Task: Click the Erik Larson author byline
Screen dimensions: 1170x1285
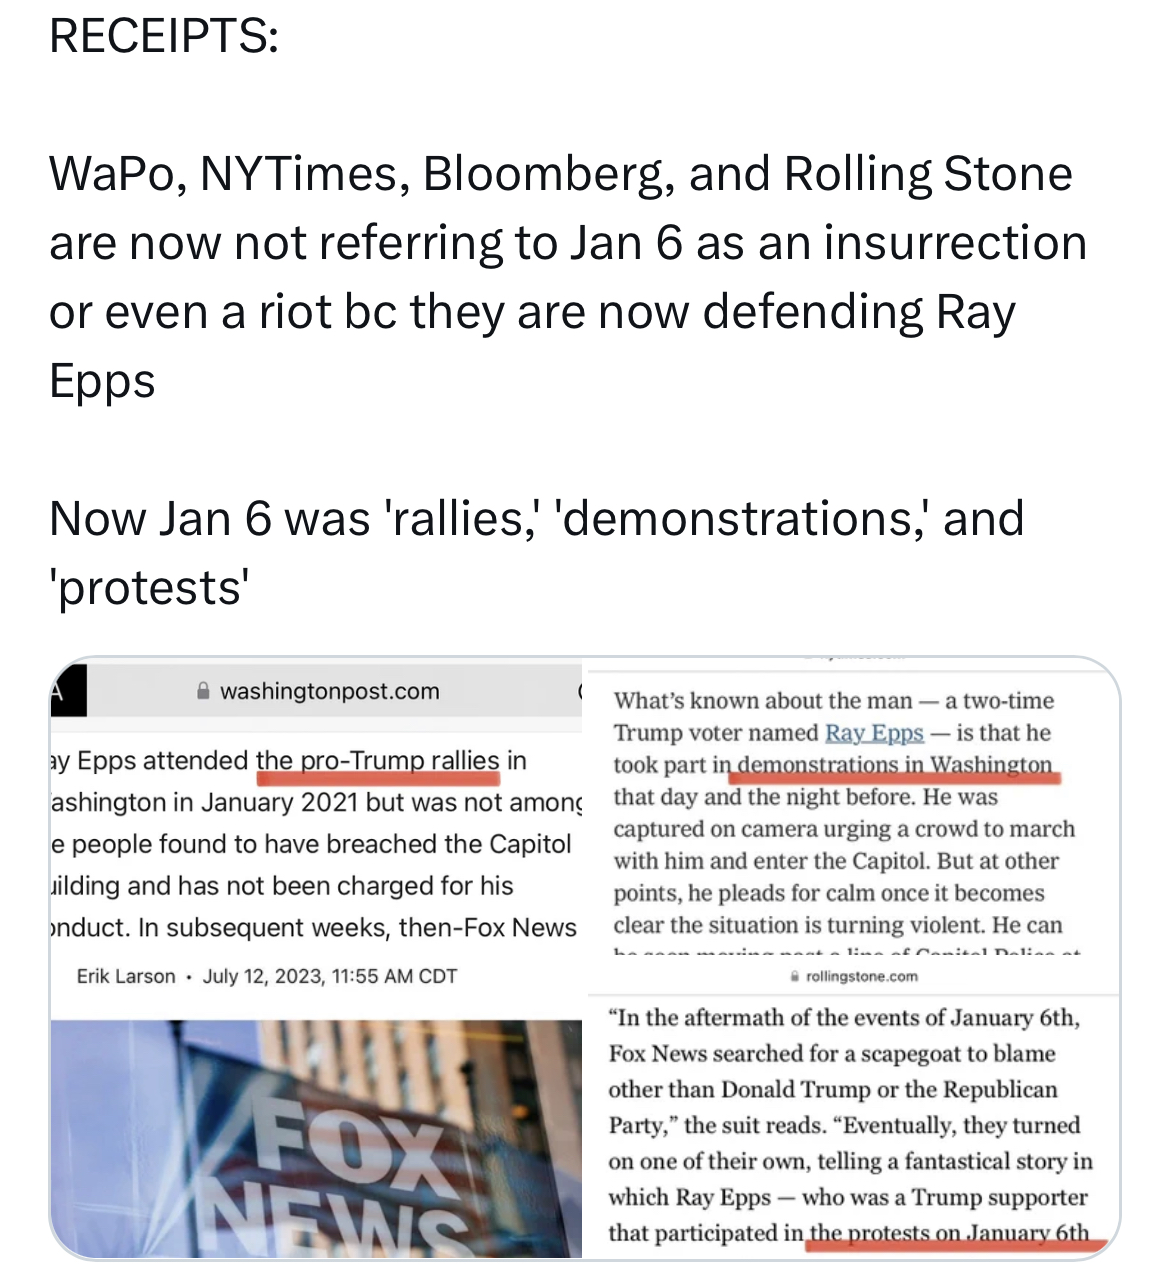Action: coord(126,976)
